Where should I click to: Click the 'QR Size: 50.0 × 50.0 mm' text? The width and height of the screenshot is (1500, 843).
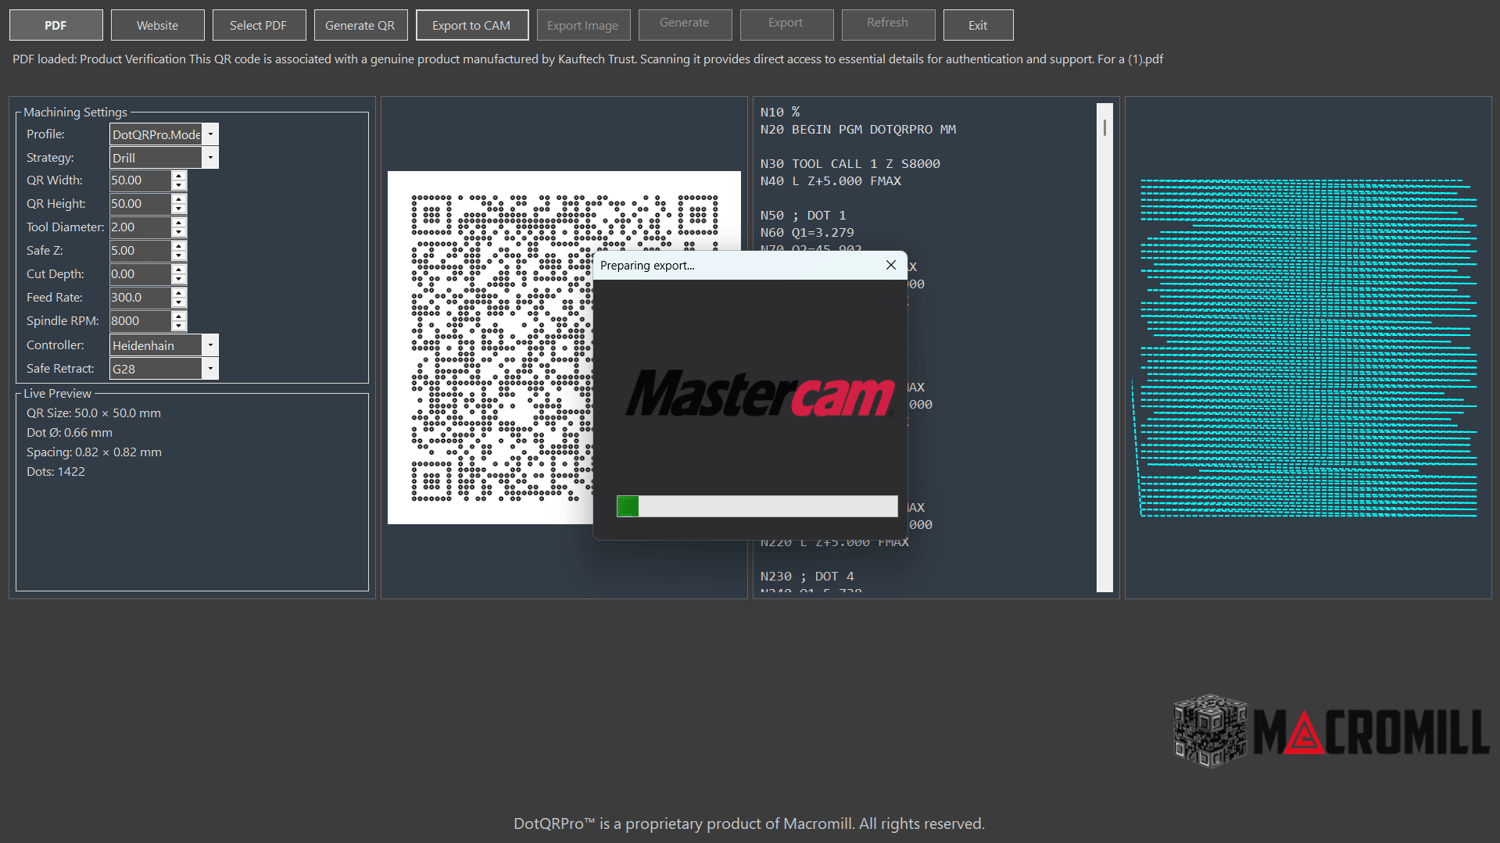94,413
